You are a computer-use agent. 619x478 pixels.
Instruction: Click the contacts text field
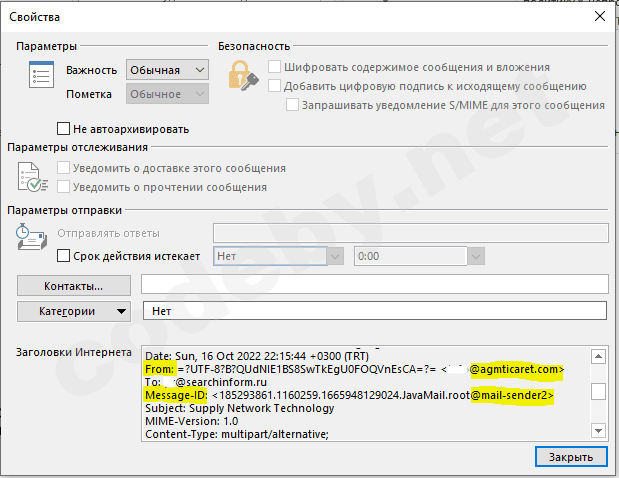[375, 284]
